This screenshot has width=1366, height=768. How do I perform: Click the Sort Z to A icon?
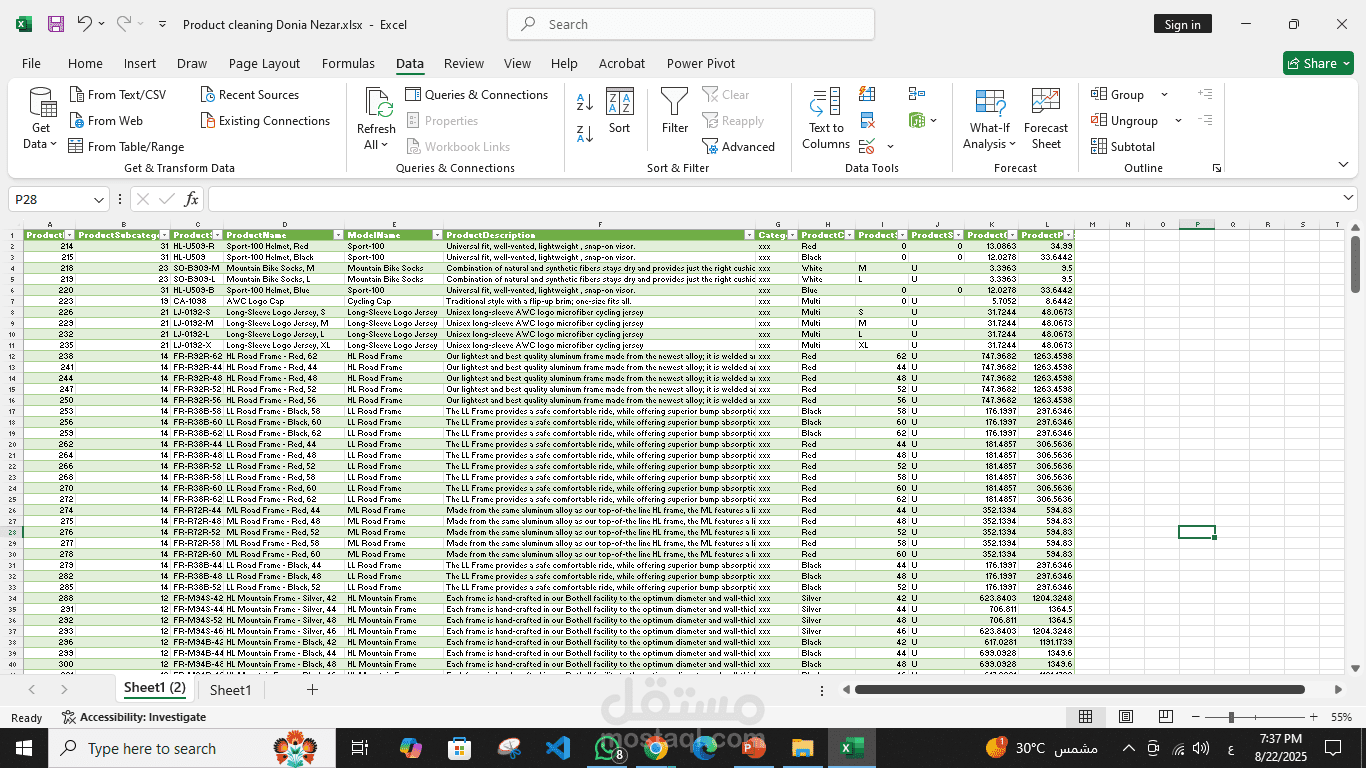click(x=585, y=133)
